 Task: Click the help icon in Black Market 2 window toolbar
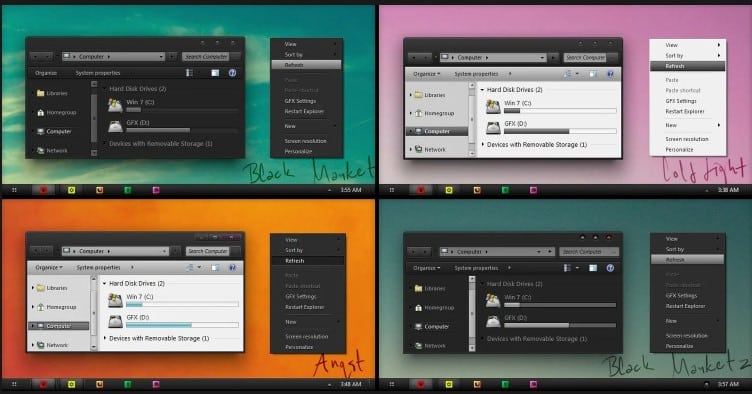click(x=610, y=268)
